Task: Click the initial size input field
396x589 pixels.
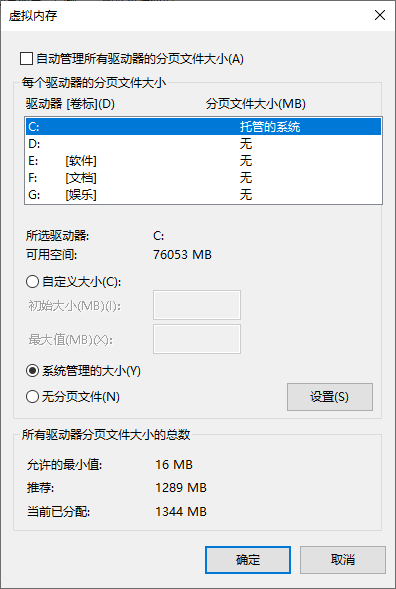Action: pyautogui.click(x=197, y=305)
